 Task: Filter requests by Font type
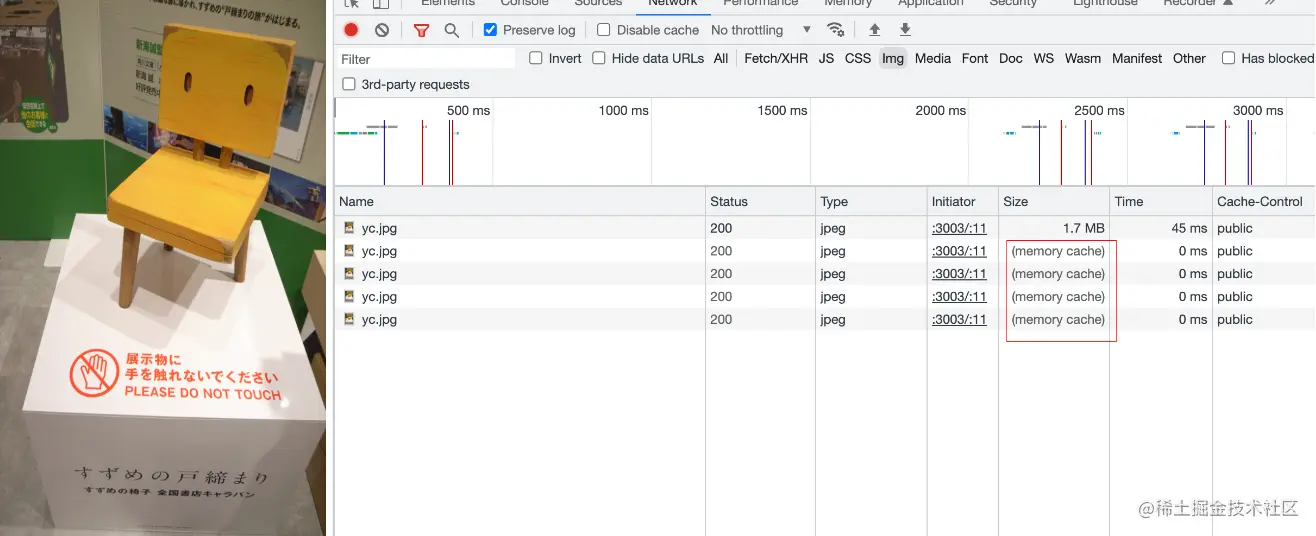(975, 58)
